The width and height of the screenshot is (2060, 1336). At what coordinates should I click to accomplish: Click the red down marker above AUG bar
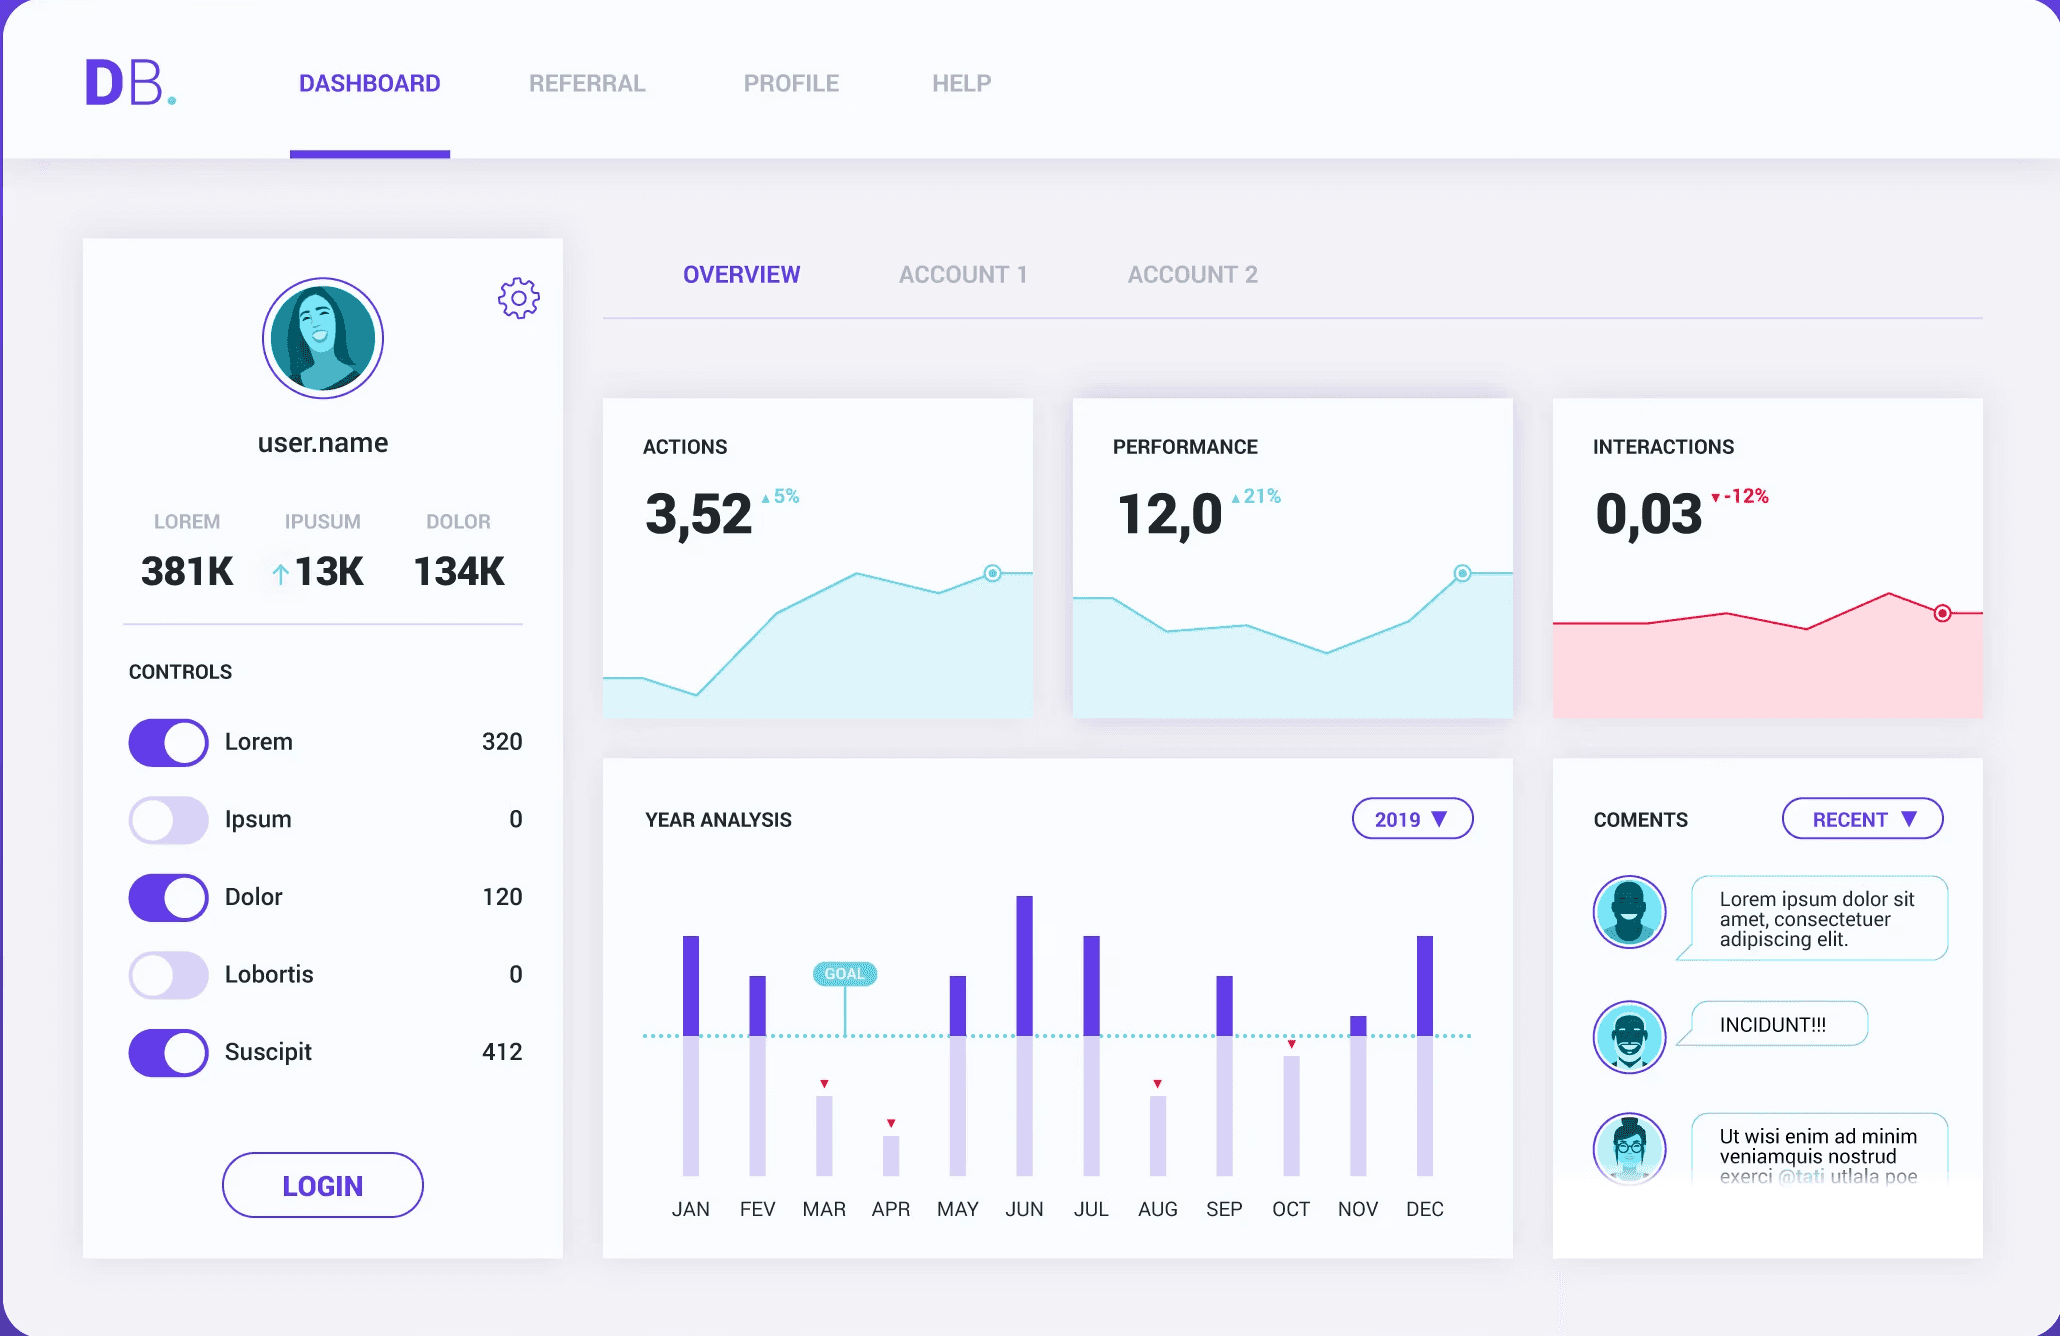pos(1157,1084)
